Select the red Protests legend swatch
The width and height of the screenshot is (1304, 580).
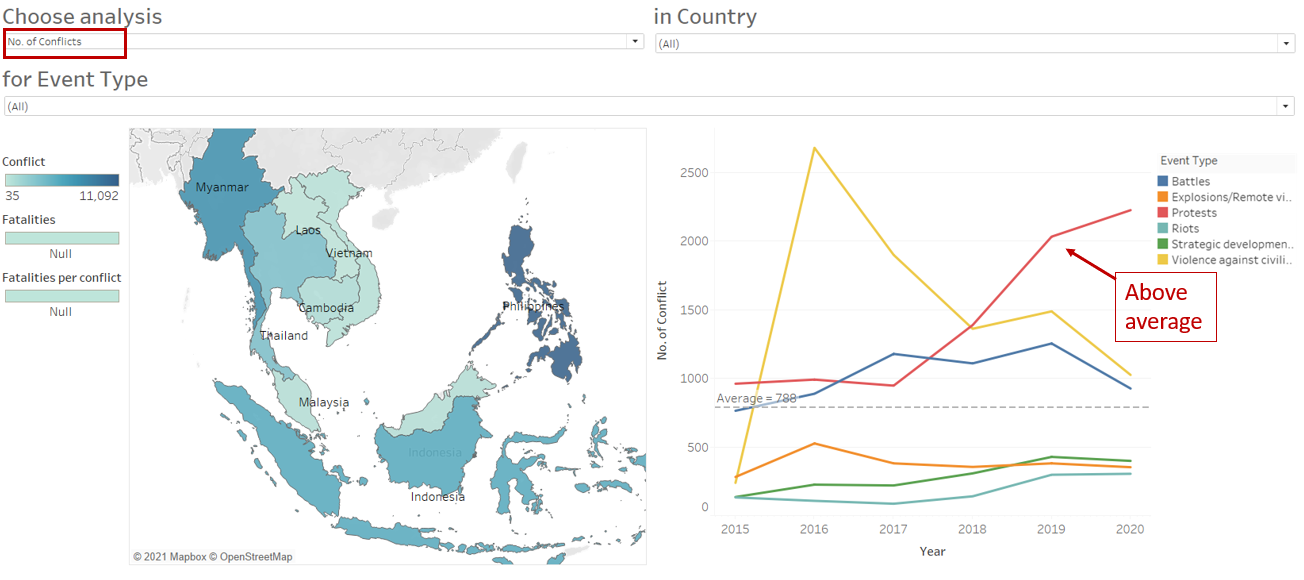click(1163, 213)
